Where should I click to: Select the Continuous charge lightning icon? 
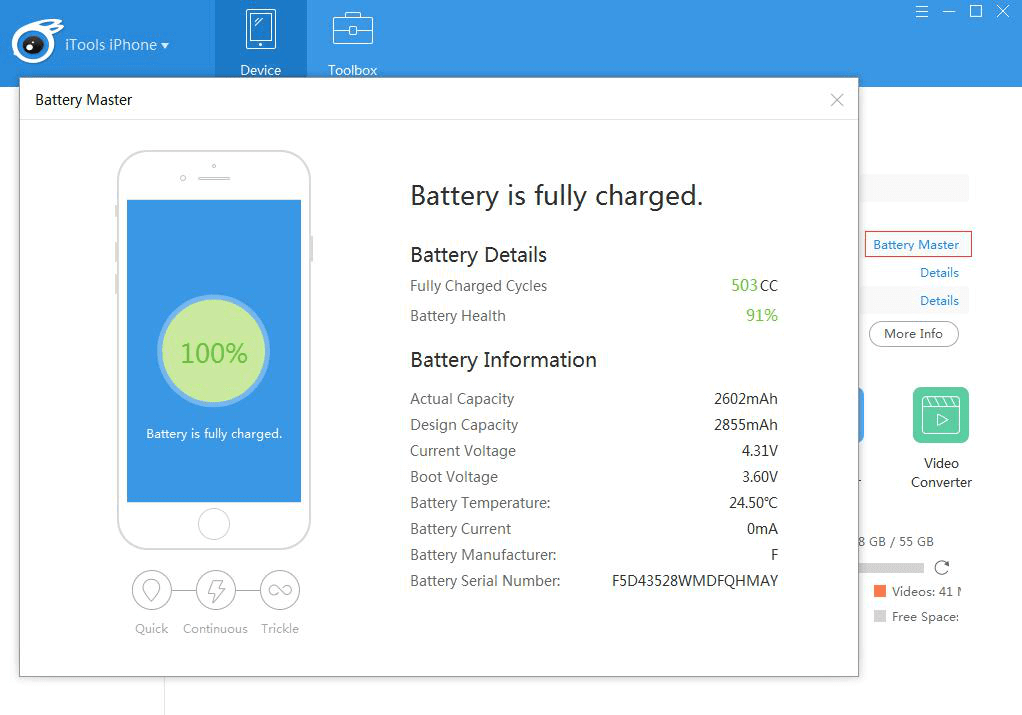(216, 591)
